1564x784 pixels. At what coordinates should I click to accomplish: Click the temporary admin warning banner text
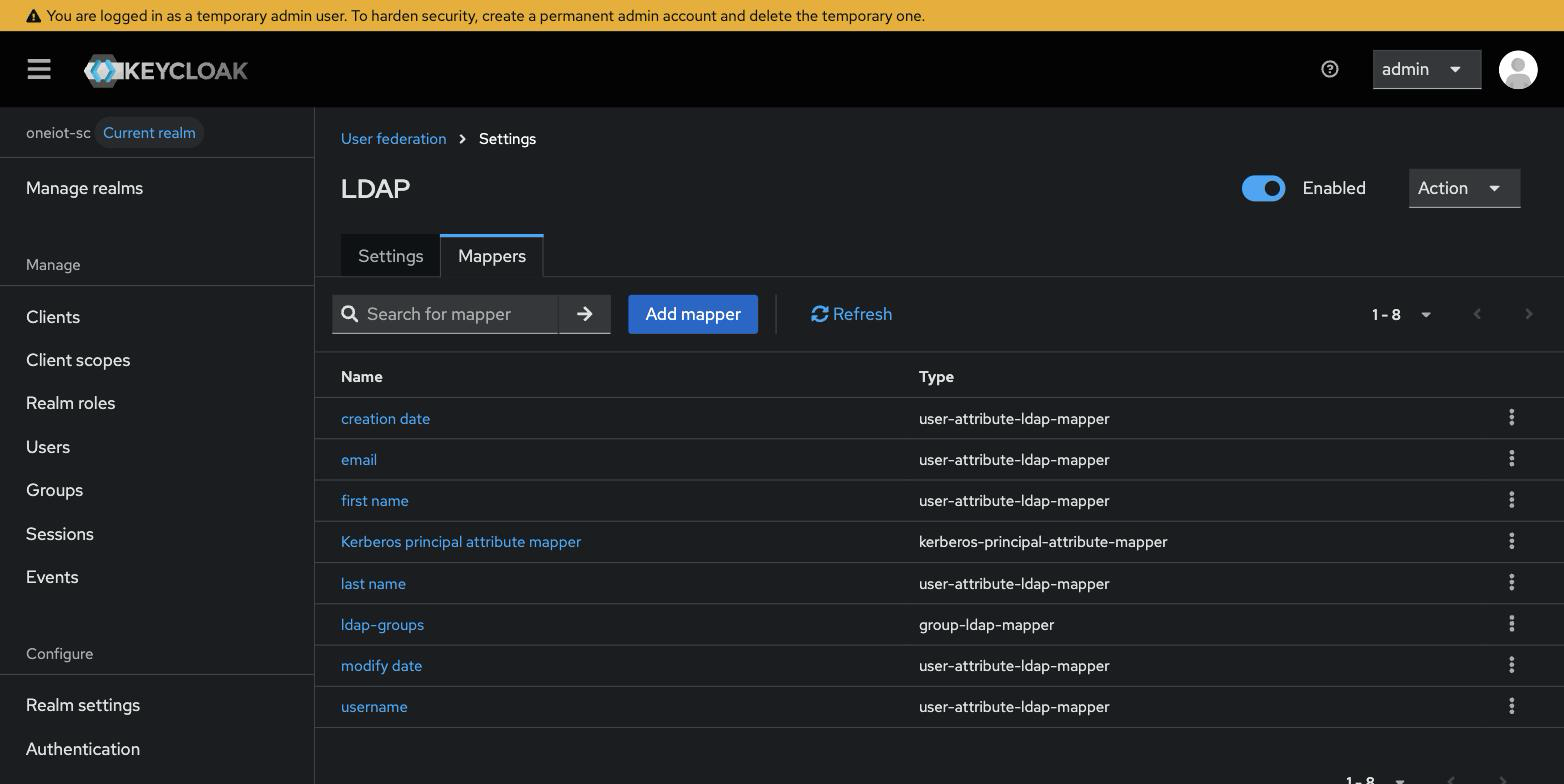485,16
